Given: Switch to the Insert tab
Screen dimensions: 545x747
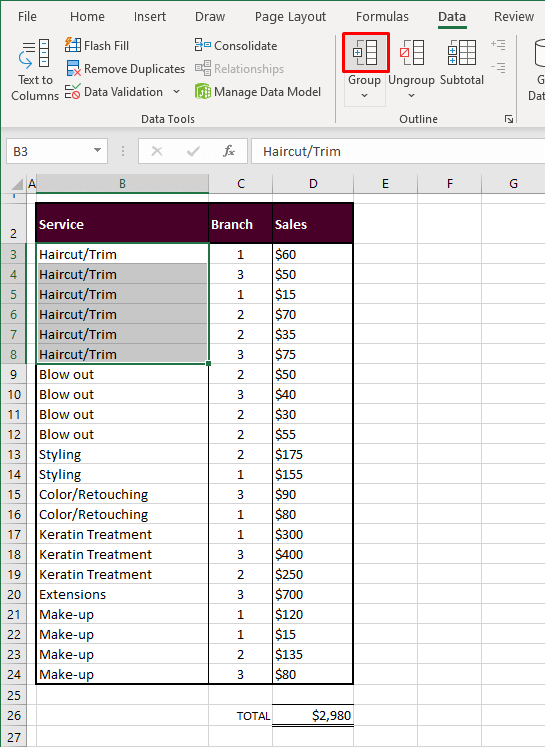Looking at the screenshot, I should tap(150, 17).
